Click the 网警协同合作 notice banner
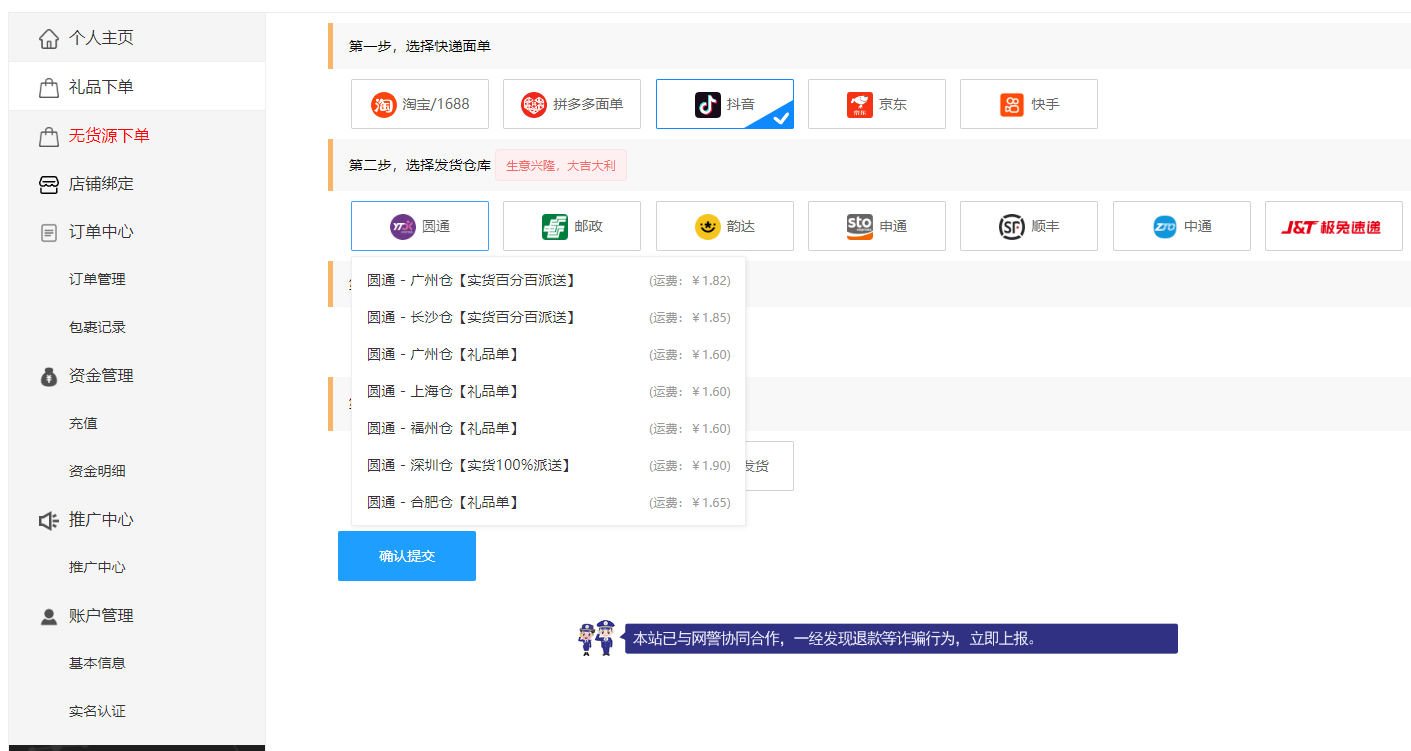Image resolution: width=1411 pixels, height=751 pixels. coord(901,639)
